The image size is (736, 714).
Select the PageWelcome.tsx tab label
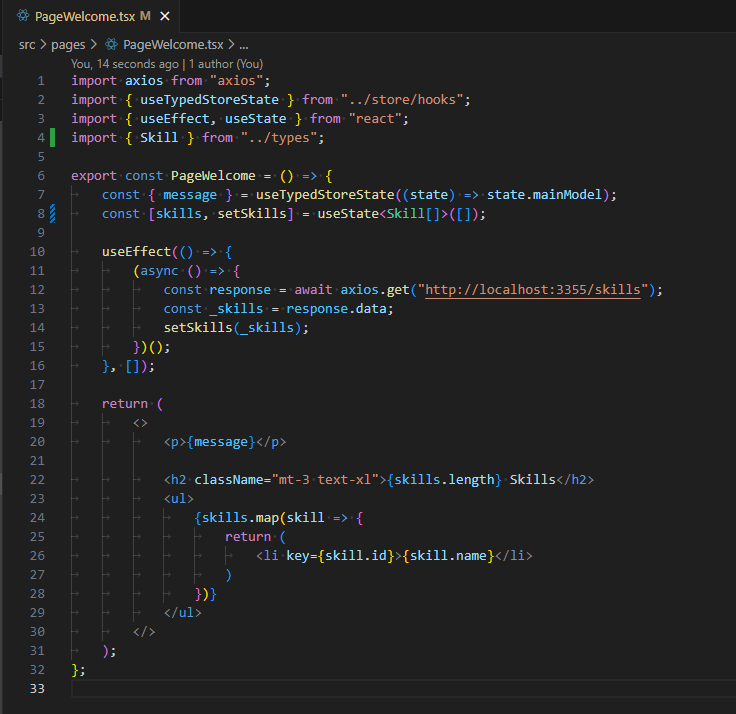pos(84,16)
